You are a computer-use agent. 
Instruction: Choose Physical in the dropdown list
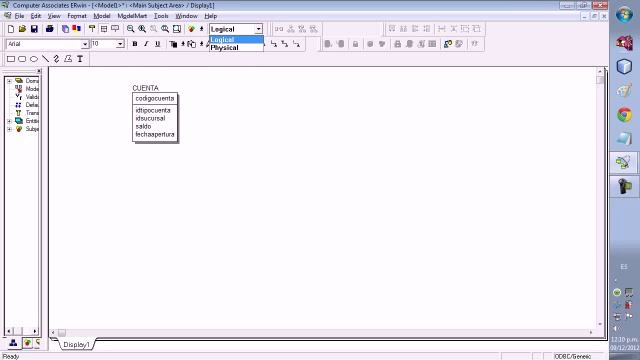click(x=236, y=48)
